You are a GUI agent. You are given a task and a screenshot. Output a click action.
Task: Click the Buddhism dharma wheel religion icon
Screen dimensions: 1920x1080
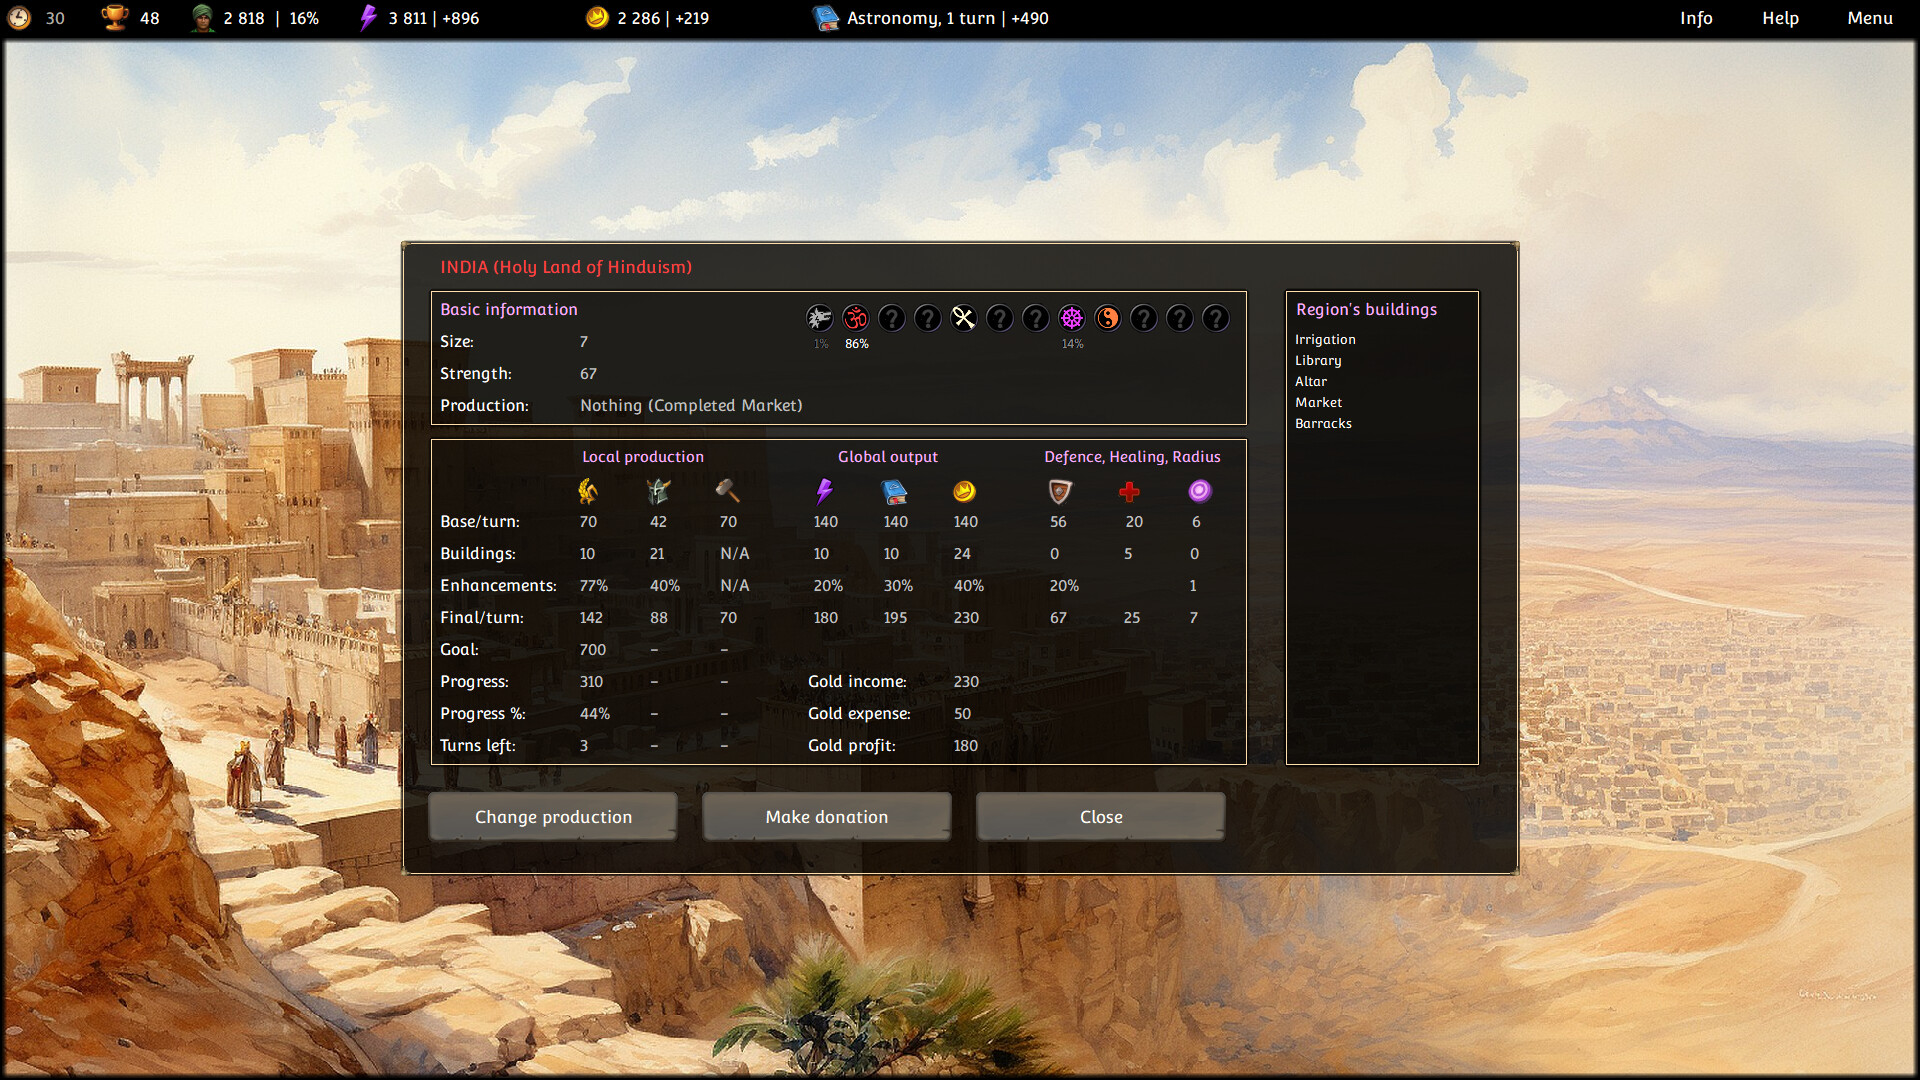click(1073, 319)
